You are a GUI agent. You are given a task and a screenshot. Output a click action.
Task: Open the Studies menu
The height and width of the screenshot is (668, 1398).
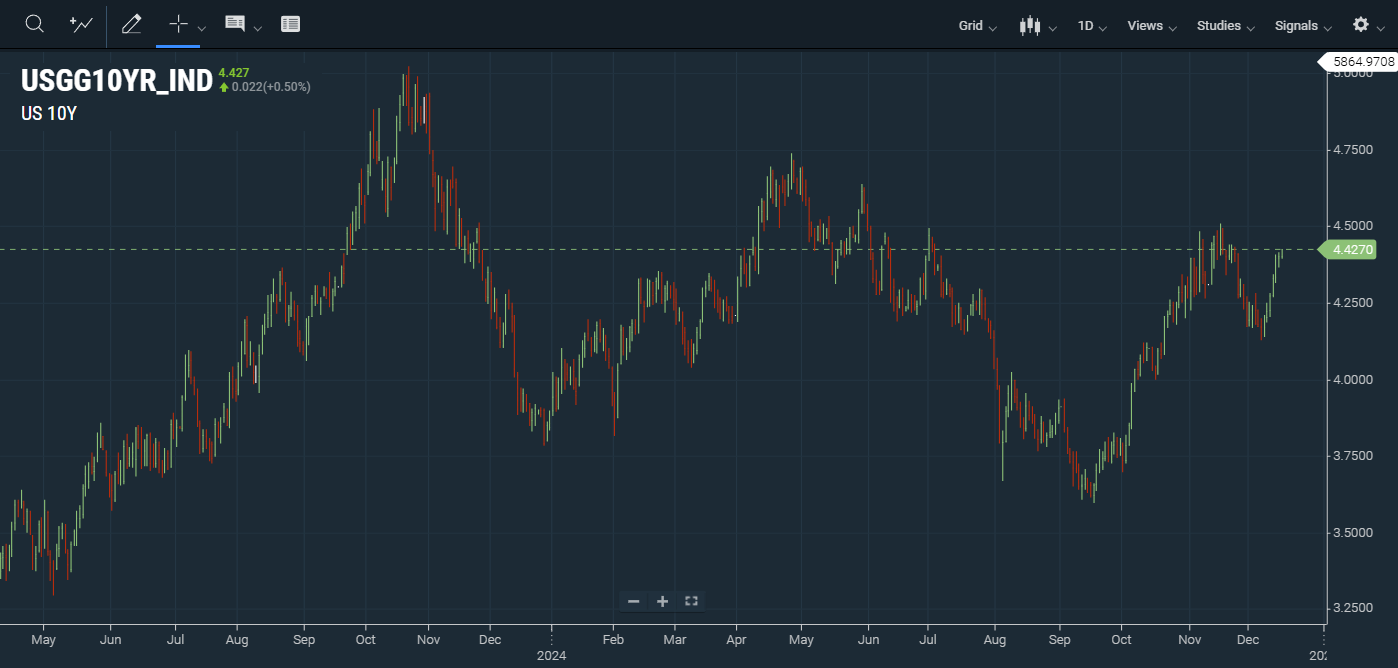1225,26
